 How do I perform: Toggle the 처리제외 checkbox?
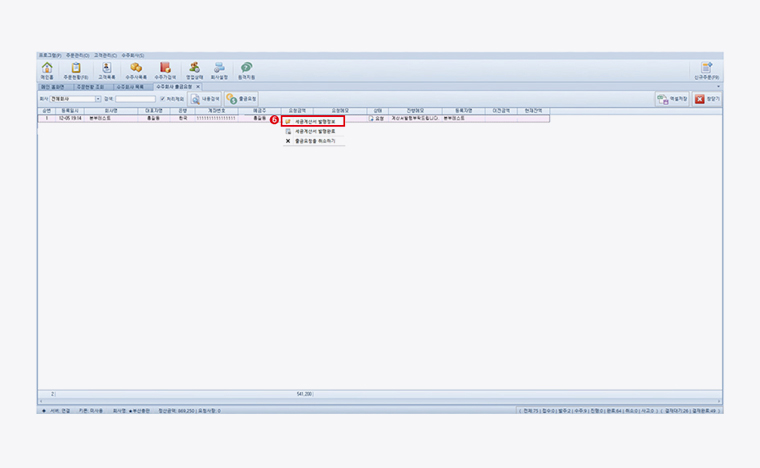point(163,99)
